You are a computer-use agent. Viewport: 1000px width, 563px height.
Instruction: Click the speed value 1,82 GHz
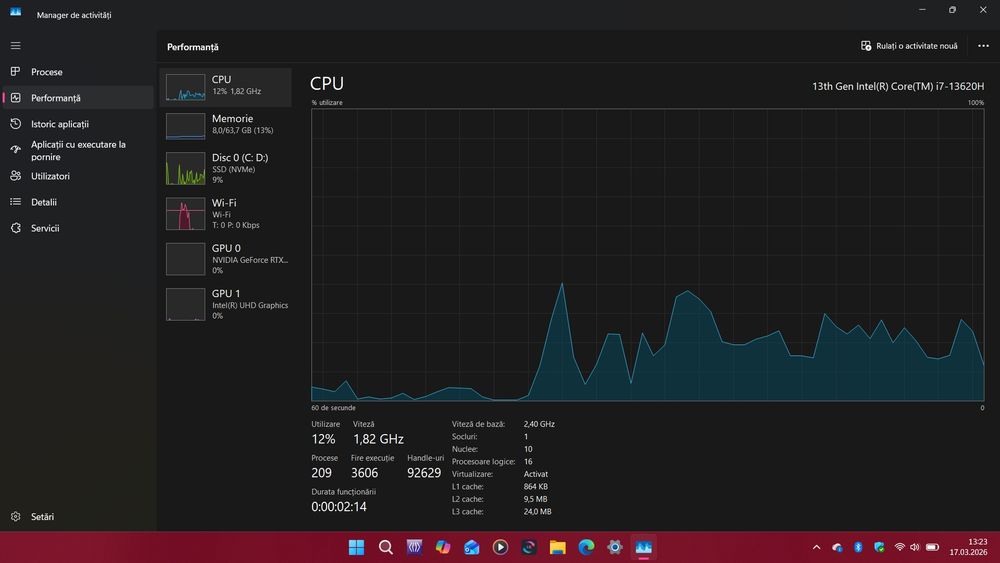tap(378, 439)
